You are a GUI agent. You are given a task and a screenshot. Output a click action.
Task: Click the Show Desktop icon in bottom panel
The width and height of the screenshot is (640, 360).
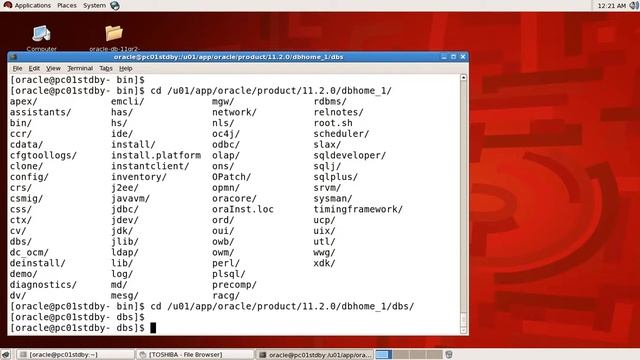[x=5, y=355]
